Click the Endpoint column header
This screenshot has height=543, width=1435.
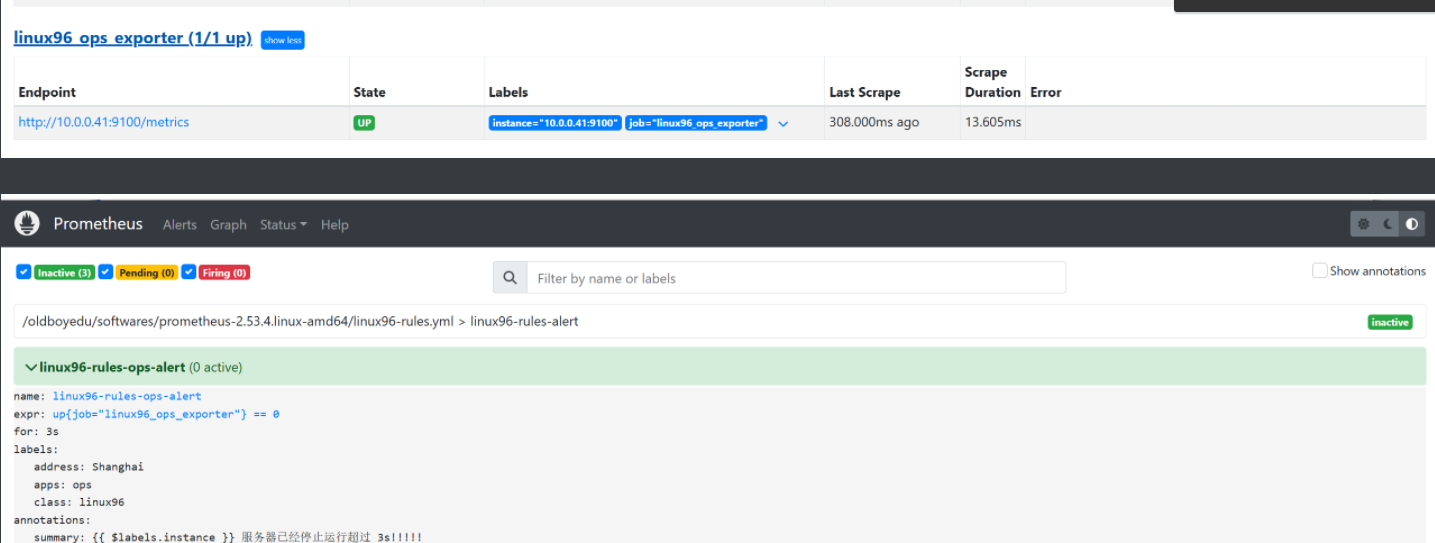(47, 92)
